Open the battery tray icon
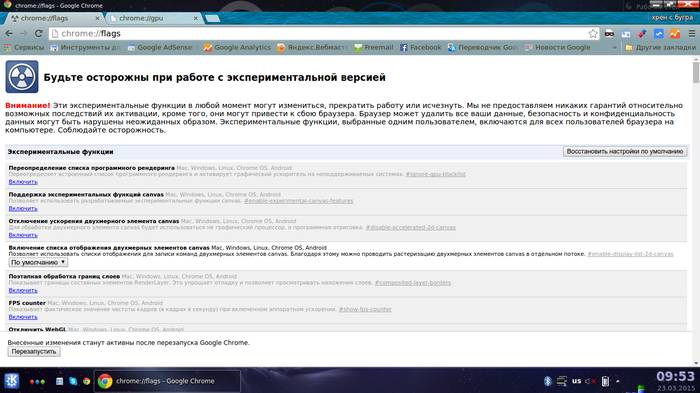The height and width of the screenshot is (393, 700). click(x=605, y=381)
